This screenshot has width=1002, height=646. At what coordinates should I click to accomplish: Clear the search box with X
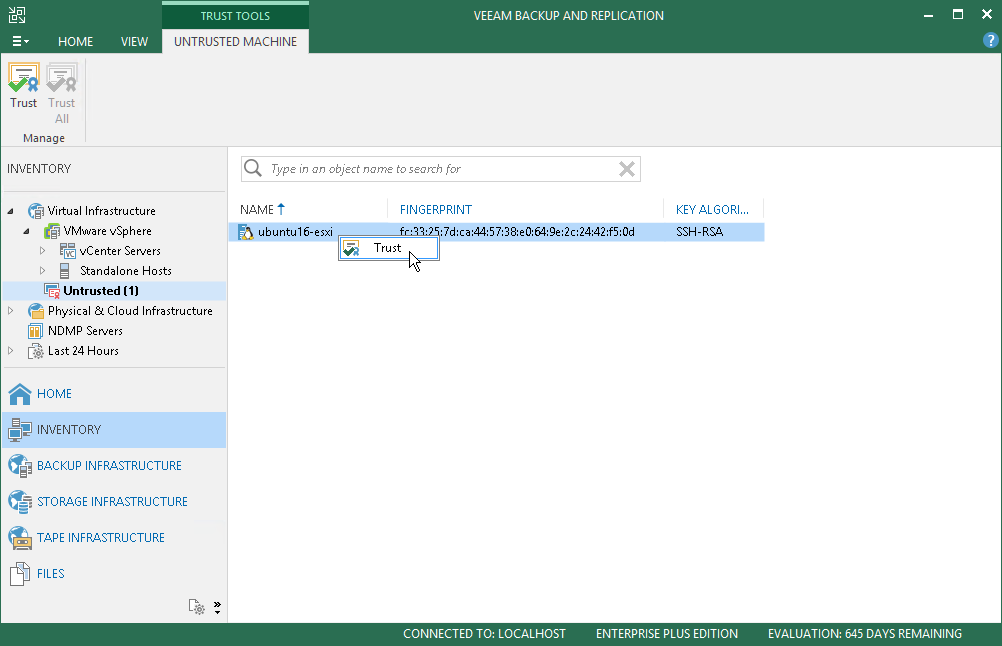627,169
